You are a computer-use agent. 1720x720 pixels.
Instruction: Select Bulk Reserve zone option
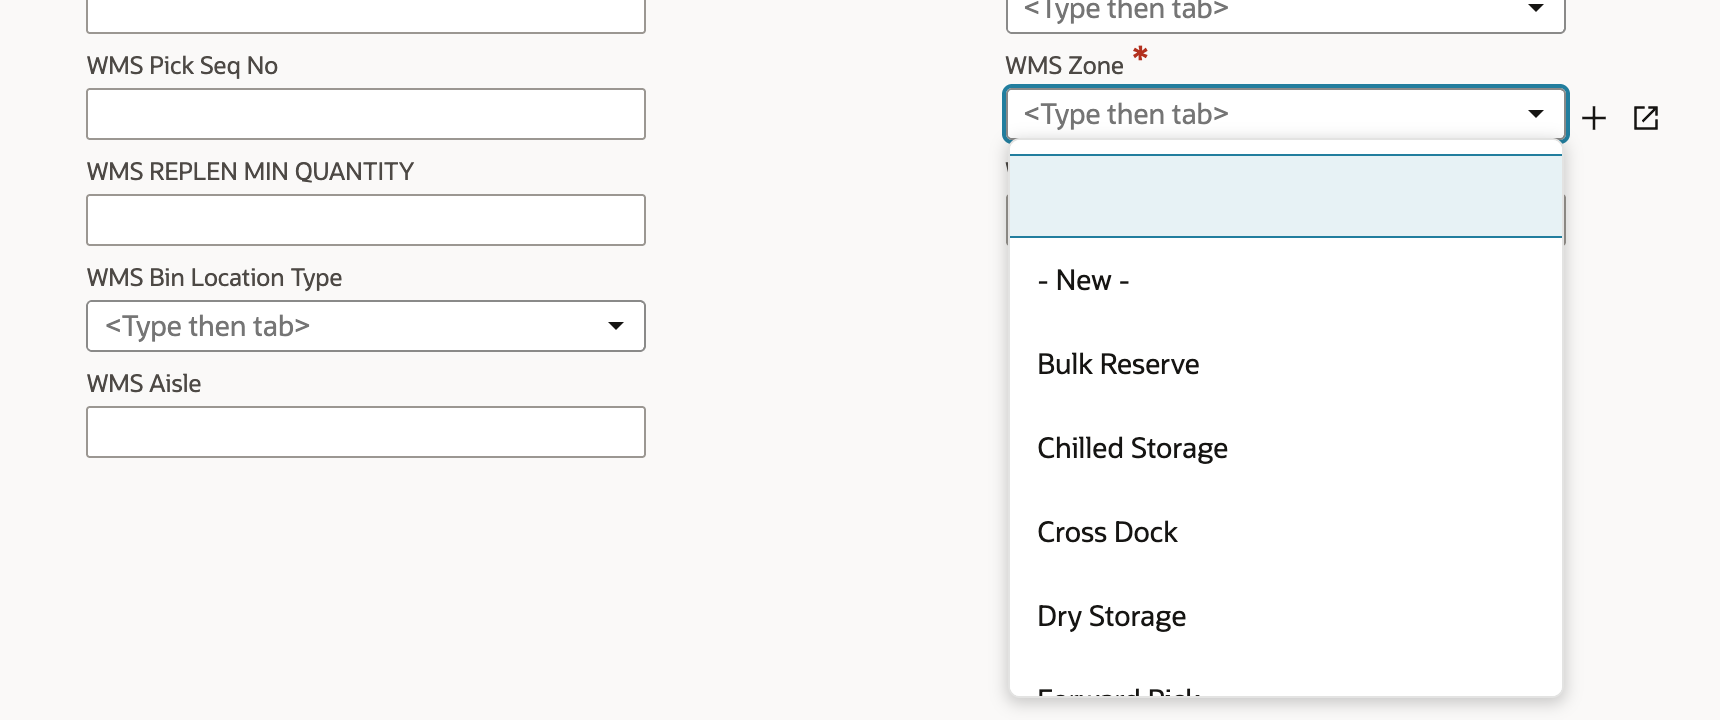(x=1286, y=364)
